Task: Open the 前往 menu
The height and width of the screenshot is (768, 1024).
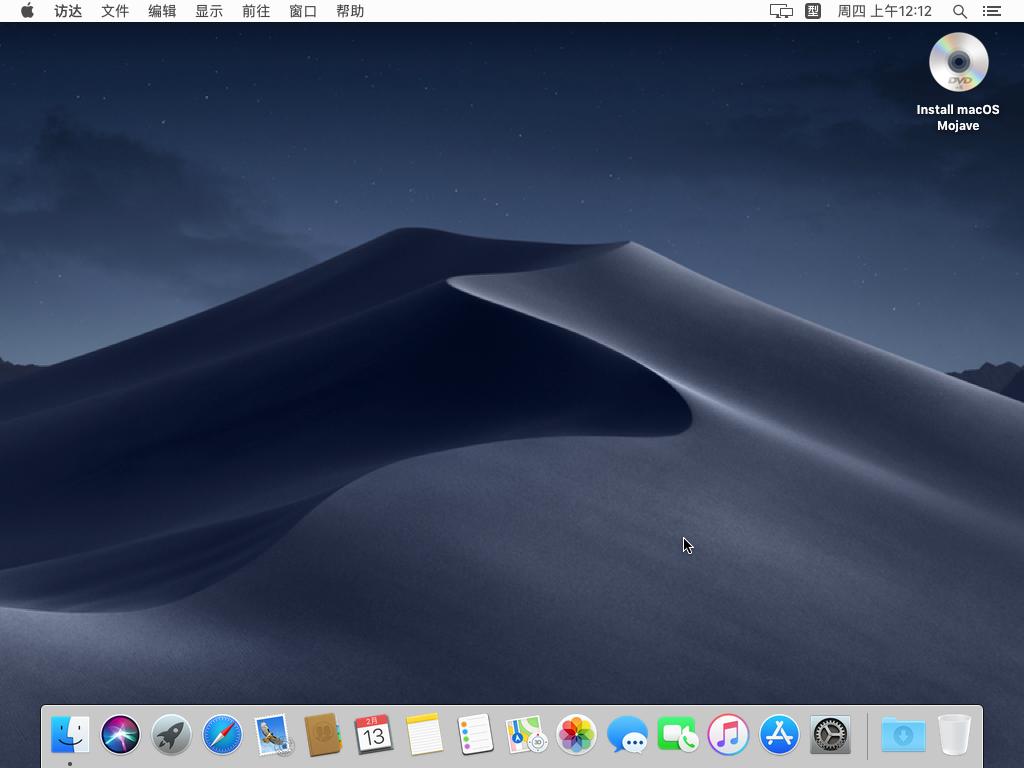Action: (255, 11)
